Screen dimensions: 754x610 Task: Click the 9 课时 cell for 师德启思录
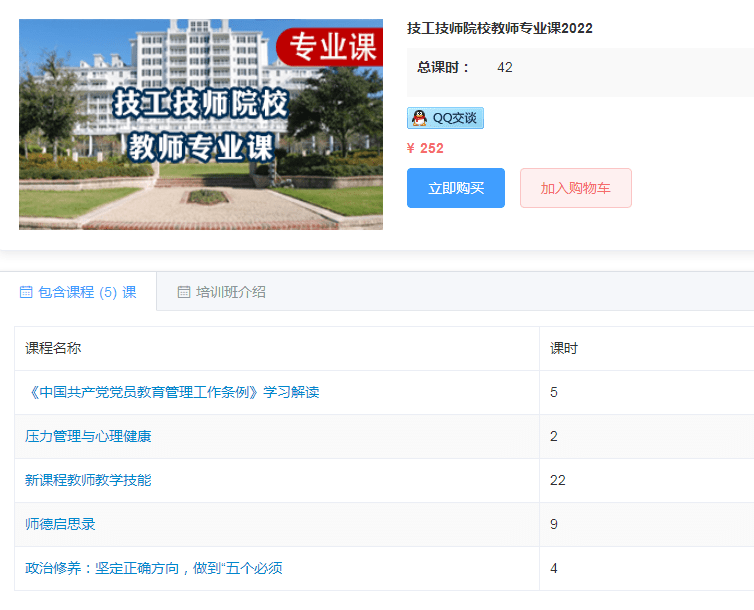(x=554, y=524)
